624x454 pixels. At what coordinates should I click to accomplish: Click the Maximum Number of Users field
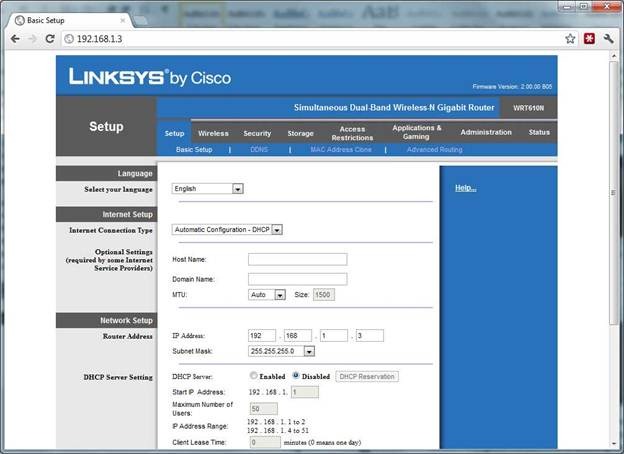tap(263, 409)
